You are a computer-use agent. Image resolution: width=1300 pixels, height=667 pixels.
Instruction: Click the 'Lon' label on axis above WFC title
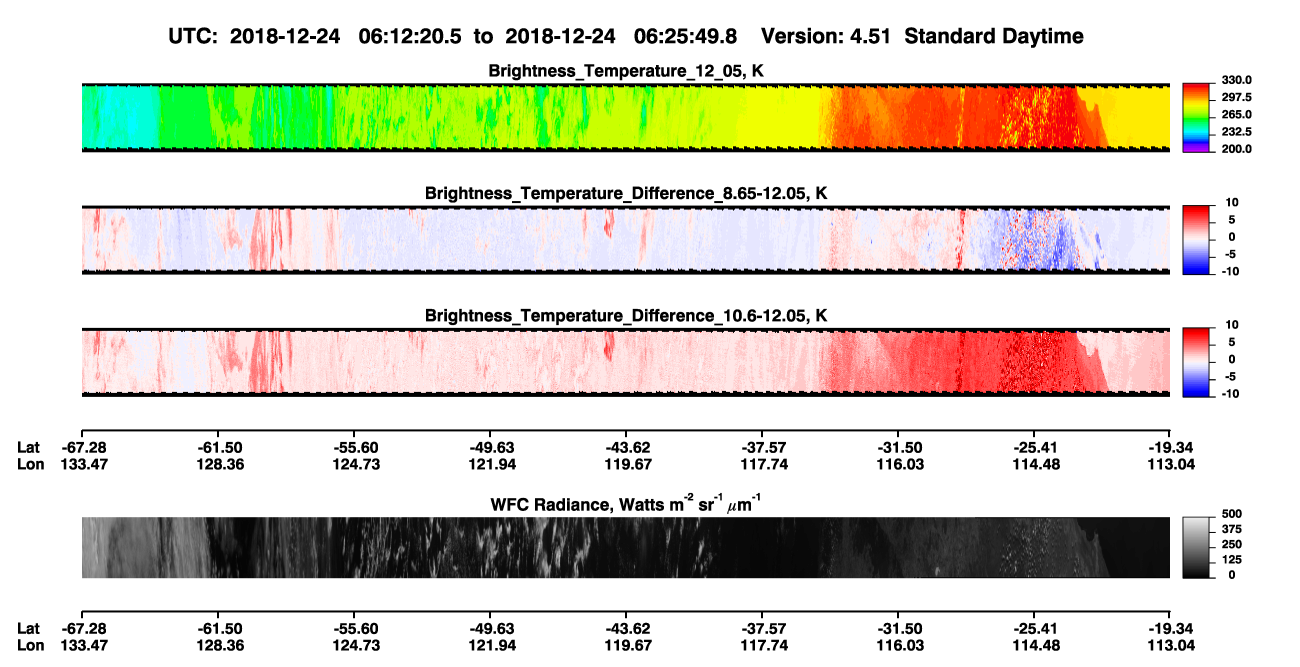point(30,464)
